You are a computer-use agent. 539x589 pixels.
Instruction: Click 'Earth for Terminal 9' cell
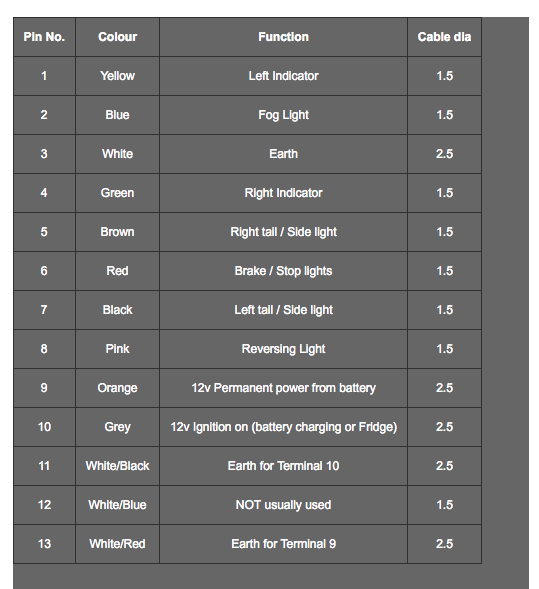click(283, 544)
